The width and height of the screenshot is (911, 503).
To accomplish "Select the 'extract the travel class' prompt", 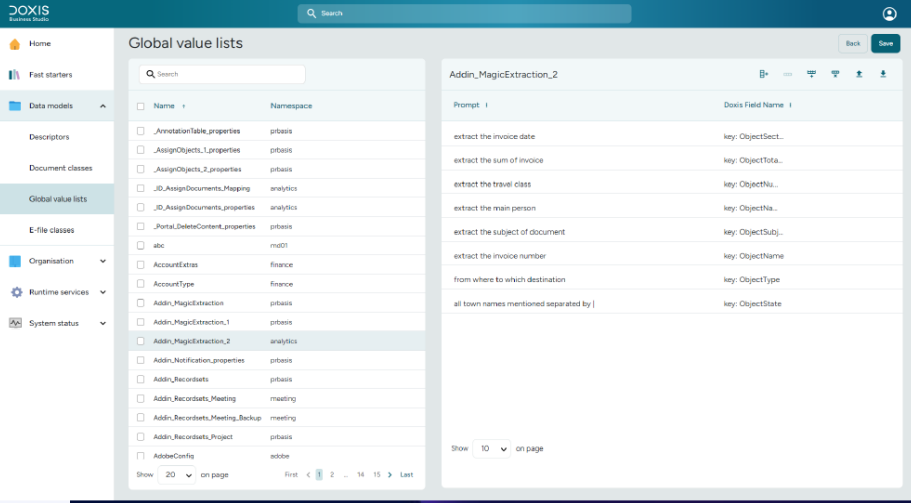I will (x=492, y=184).
